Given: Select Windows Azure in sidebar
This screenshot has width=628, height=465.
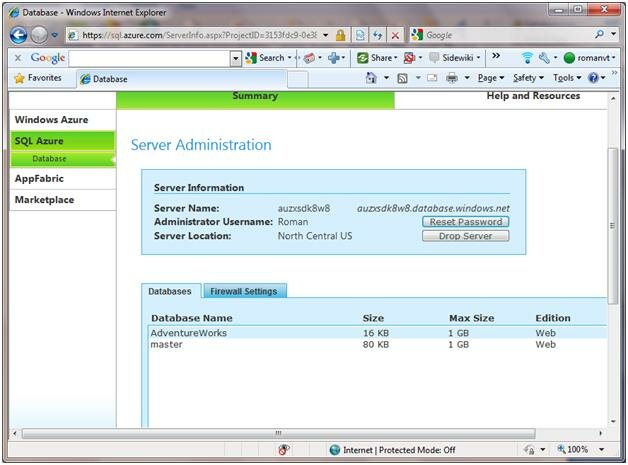Looking at the screenshot, I should click(x=63, y=120).
